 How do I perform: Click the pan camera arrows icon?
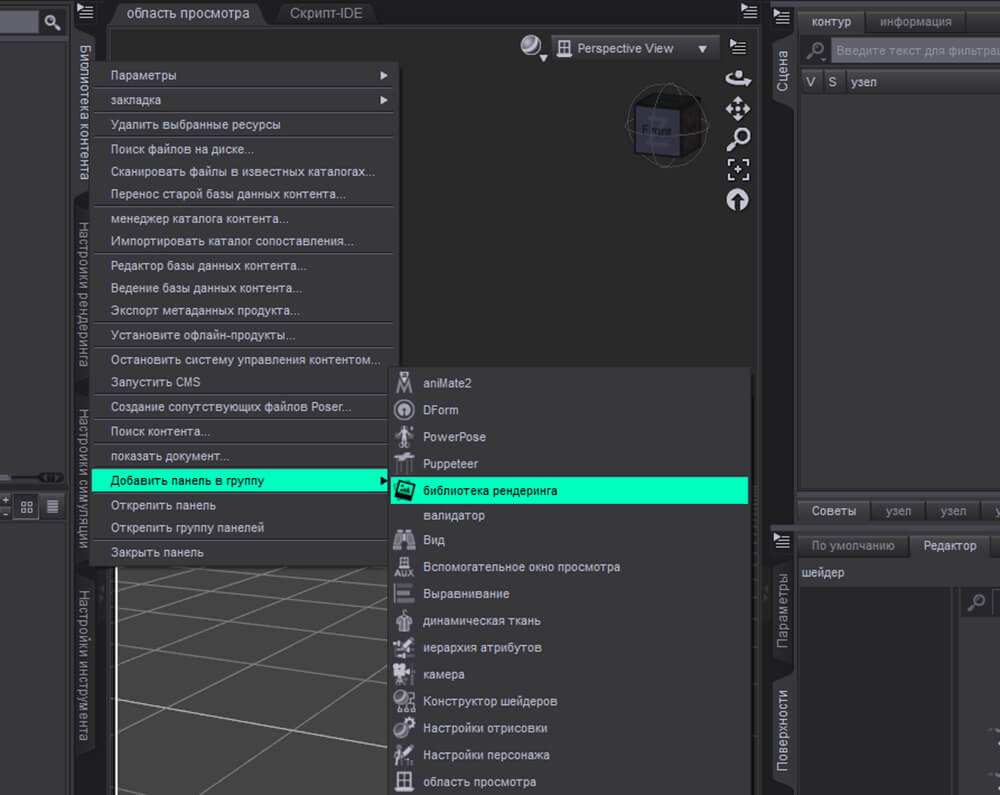point(738,108)
